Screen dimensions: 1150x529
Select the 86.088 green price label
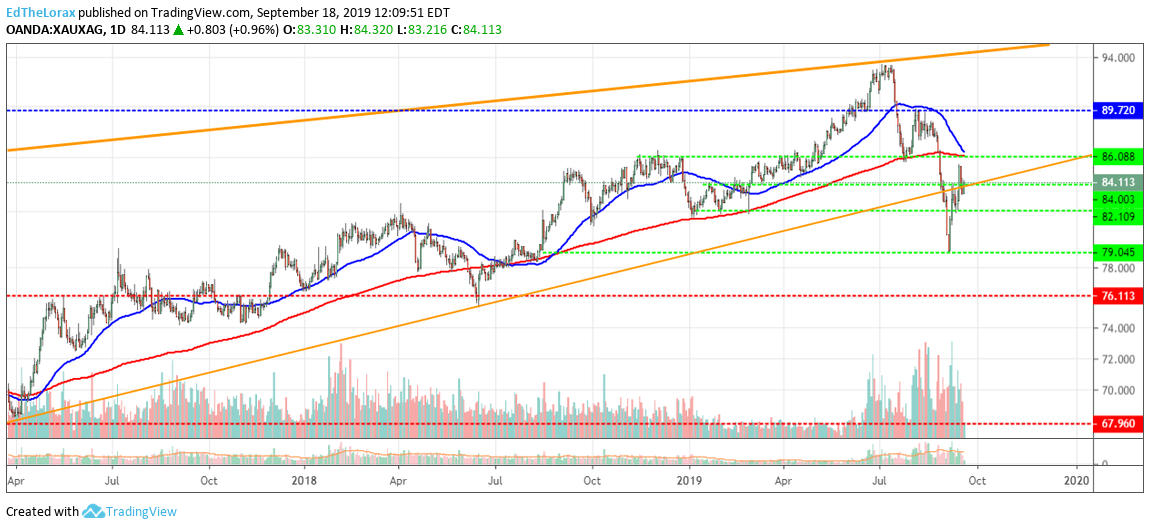pyautogui.click(x=1118, y=156)
